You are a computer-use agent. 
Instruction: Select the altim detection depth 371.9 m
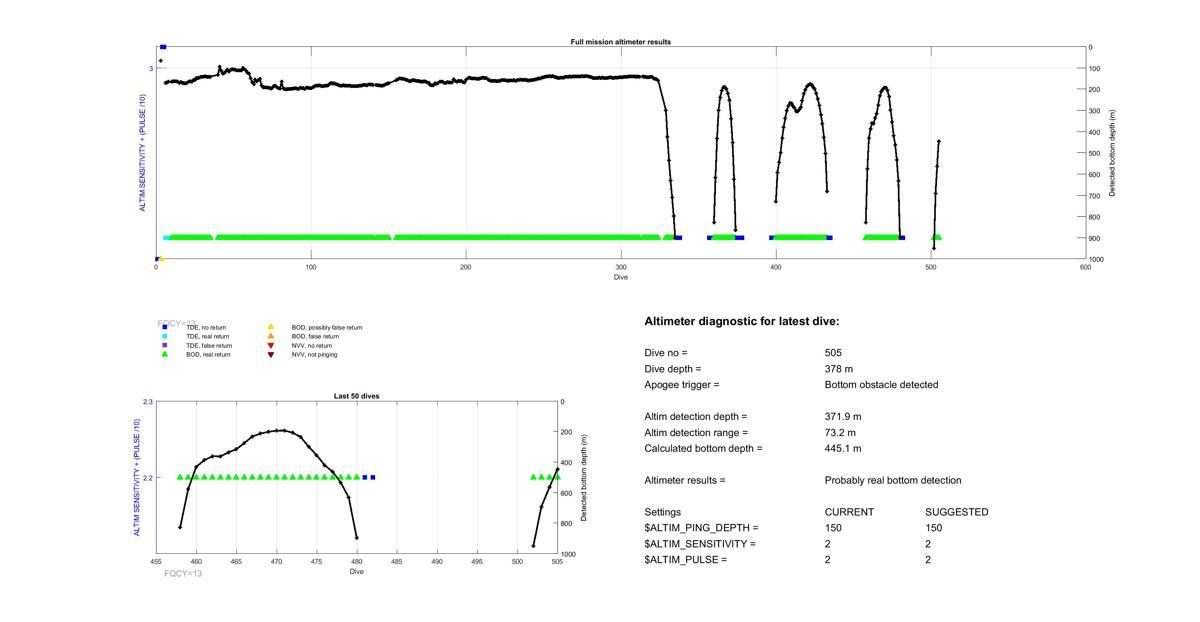tap(843, 417)
